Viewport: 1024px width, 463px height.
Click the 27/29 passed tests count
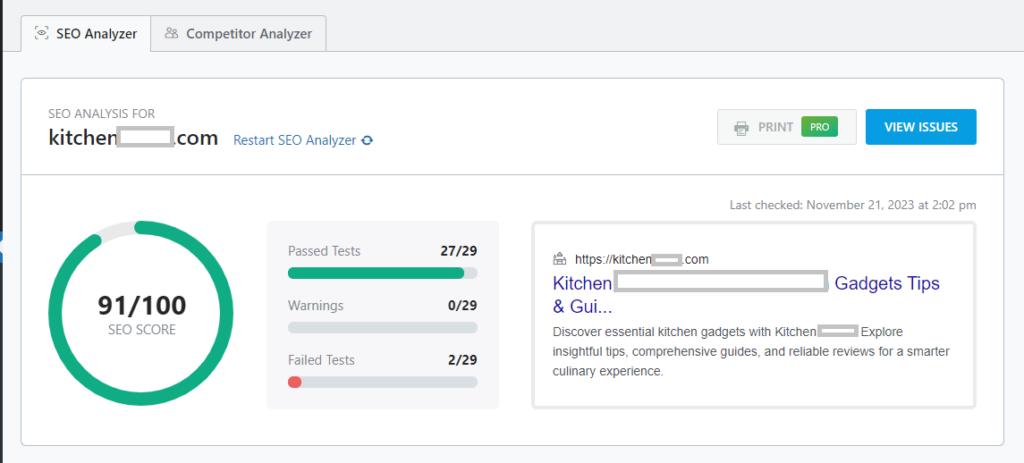coord(458,251)
